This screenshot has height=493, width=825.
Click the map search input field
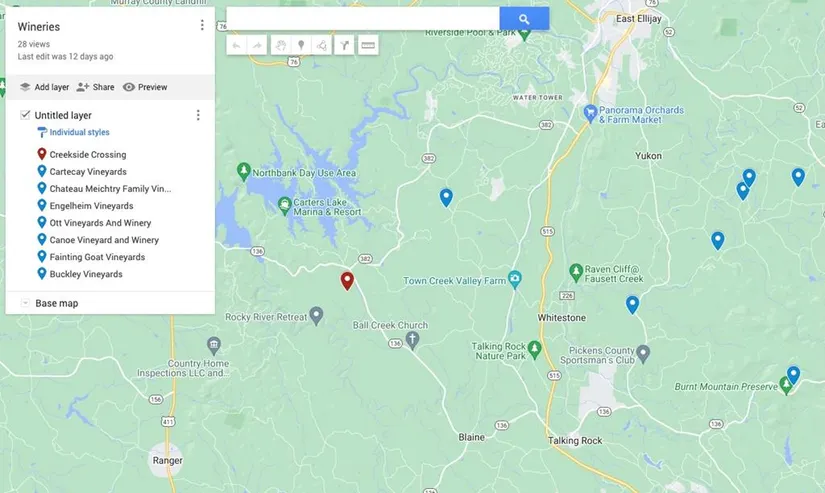click(x=363, y=19)
